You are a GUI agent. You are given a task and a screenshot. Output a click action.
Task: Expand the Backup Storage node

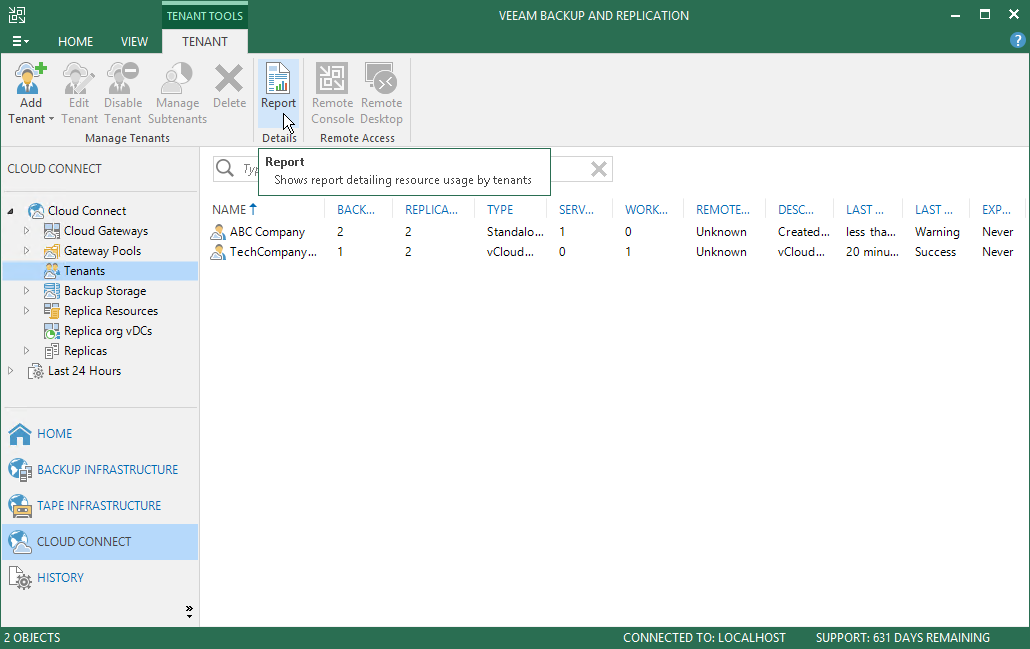pos(26,290)
